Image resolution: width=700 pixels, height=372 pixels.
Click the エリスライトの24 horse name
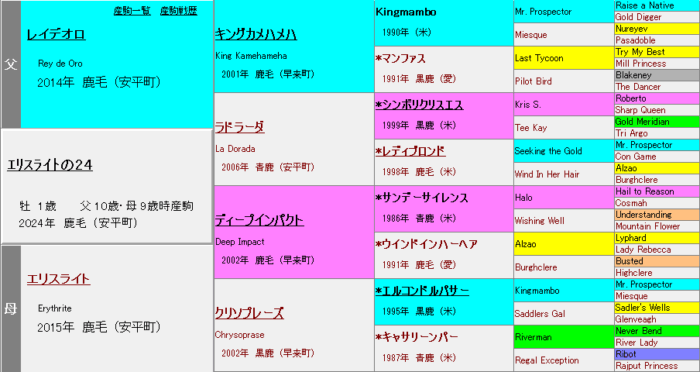click(50, 165)
